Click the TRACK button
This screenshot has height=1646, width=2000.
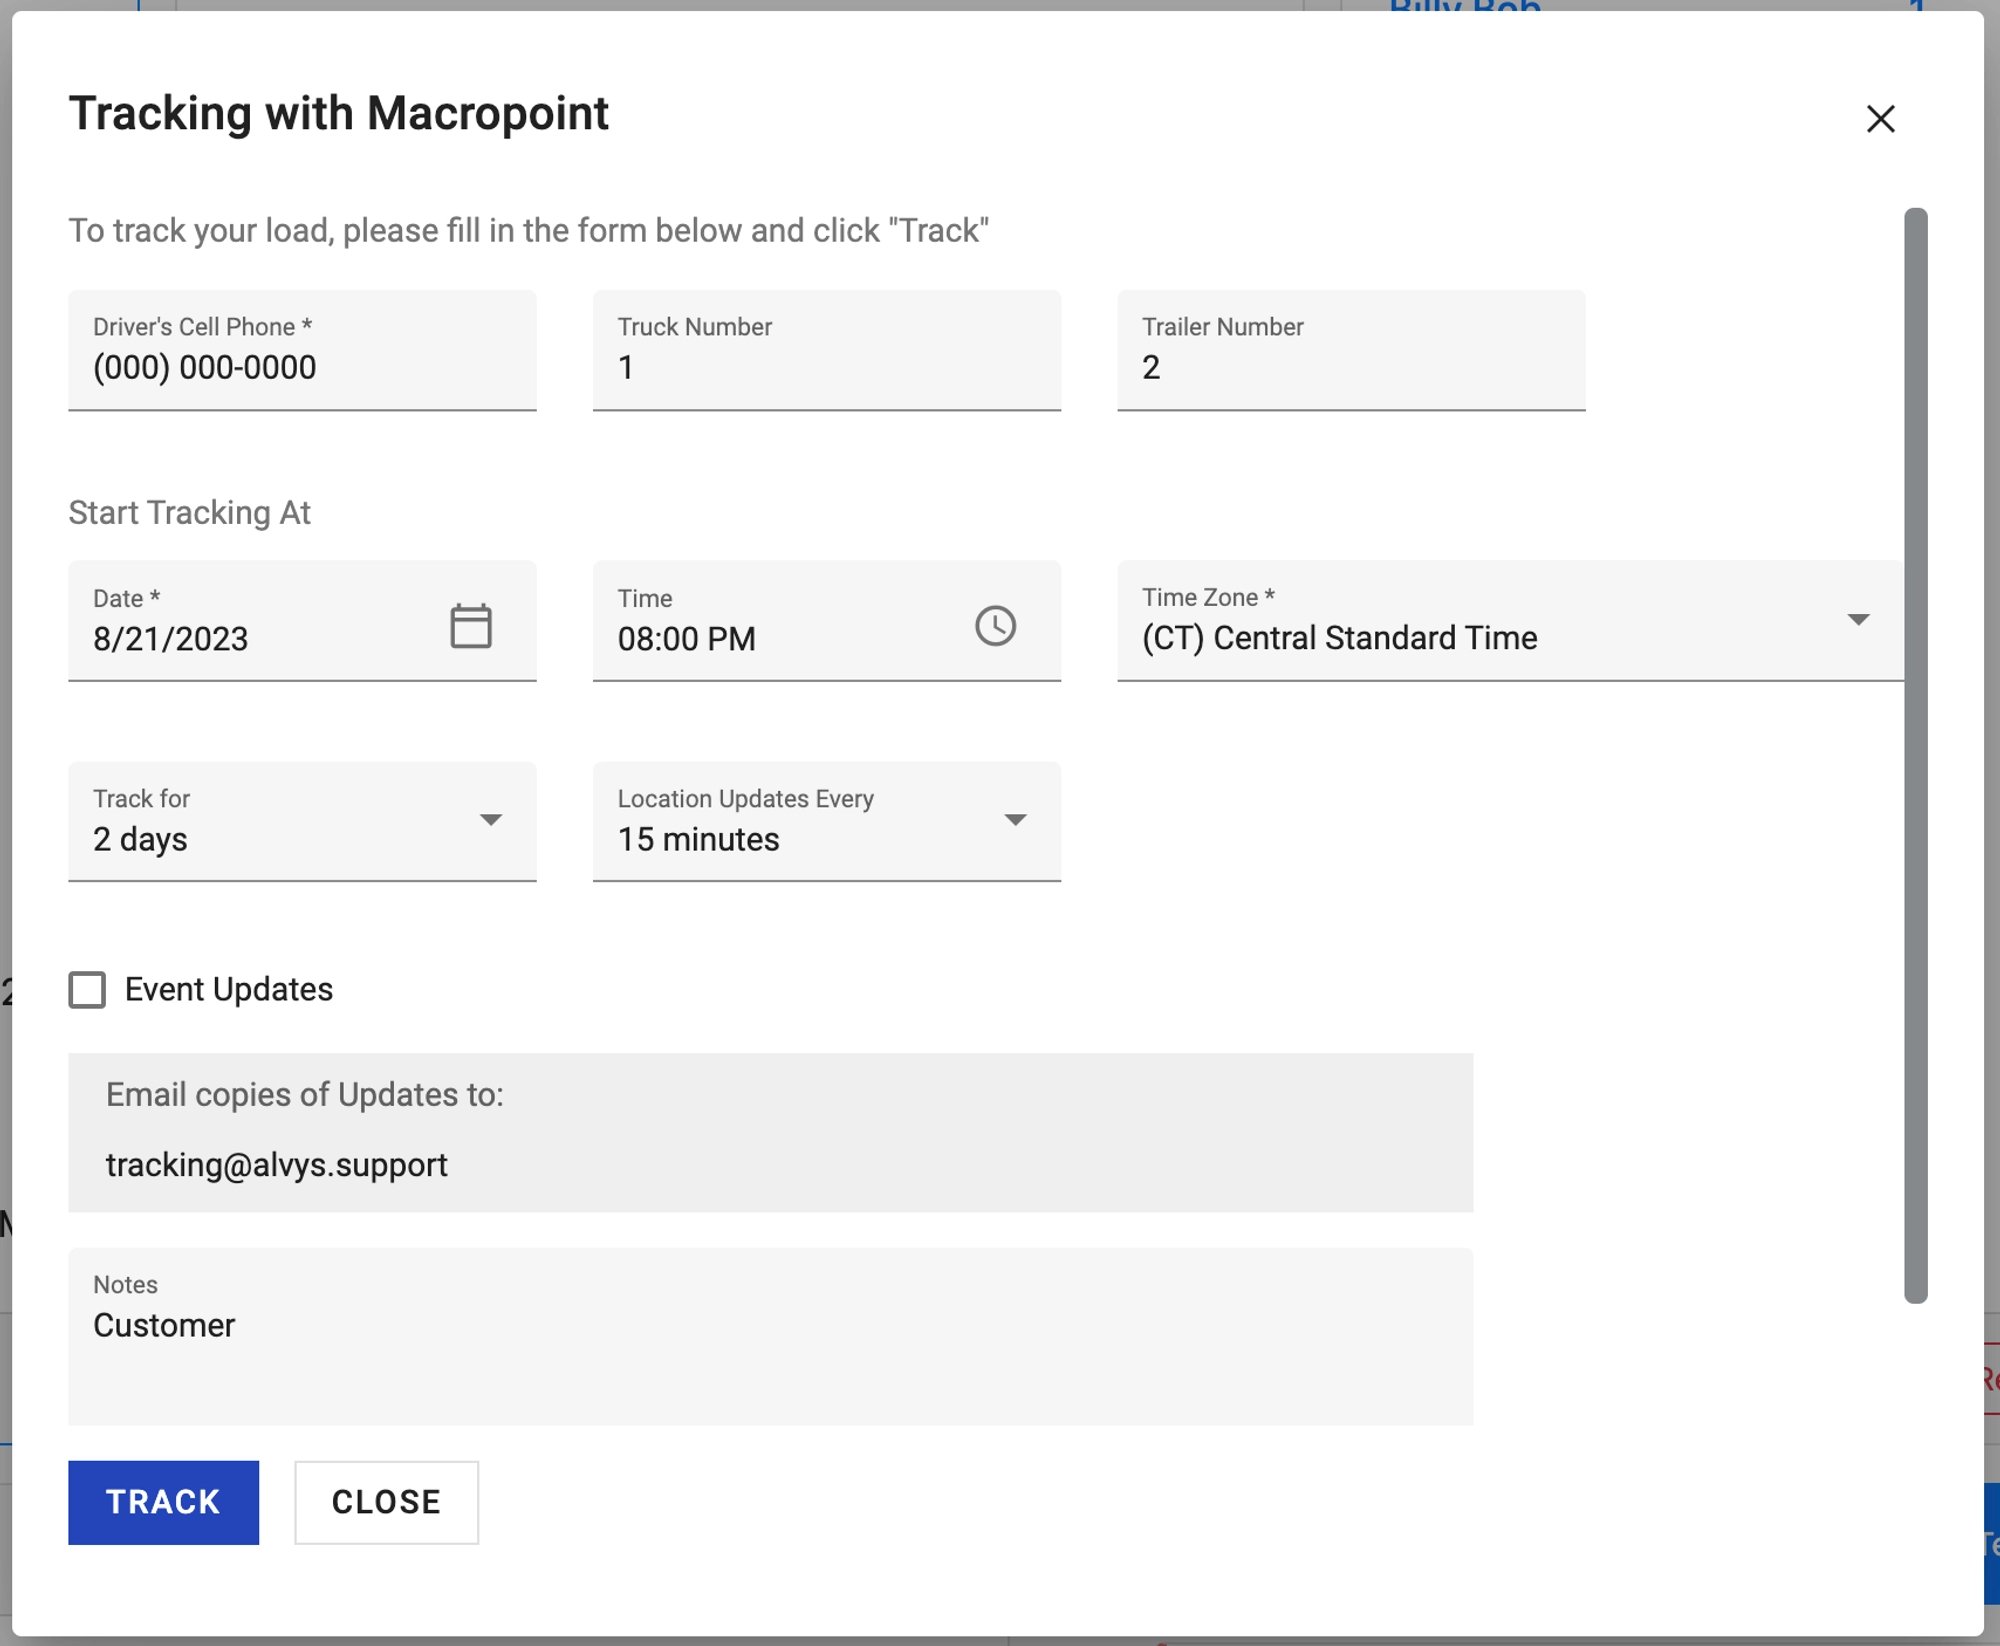pyautogui.click(x=163, y=1502)
